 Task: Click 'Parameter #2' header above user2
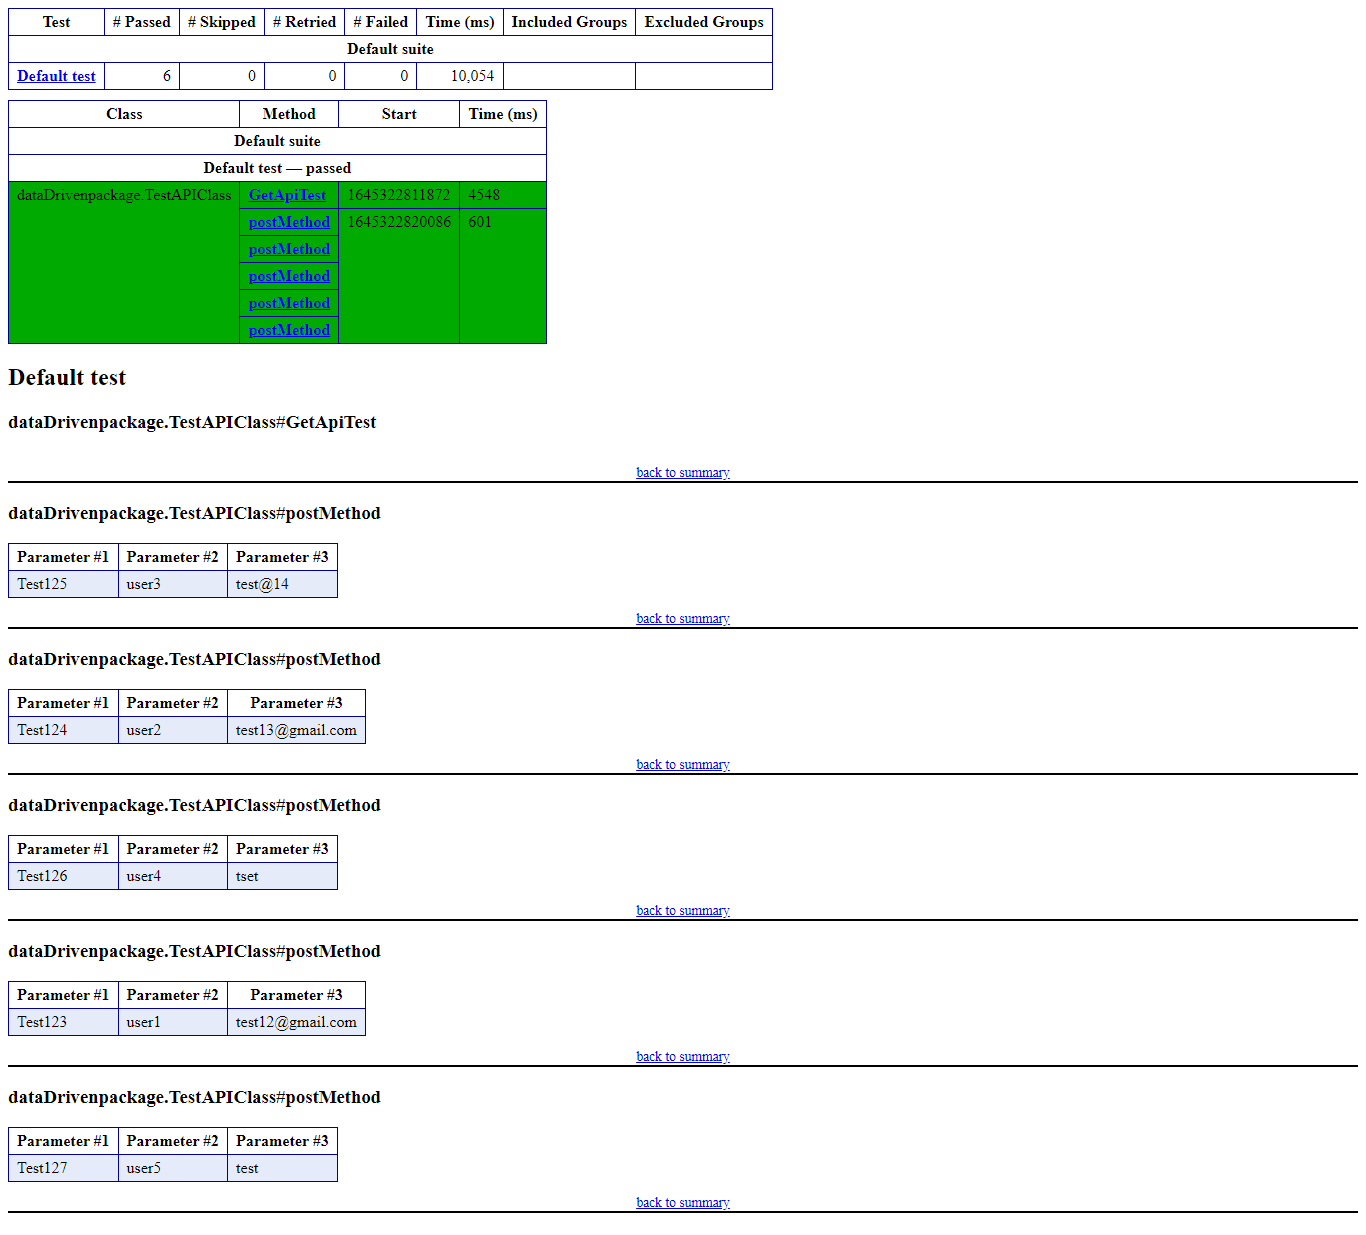tap(172, 703)
